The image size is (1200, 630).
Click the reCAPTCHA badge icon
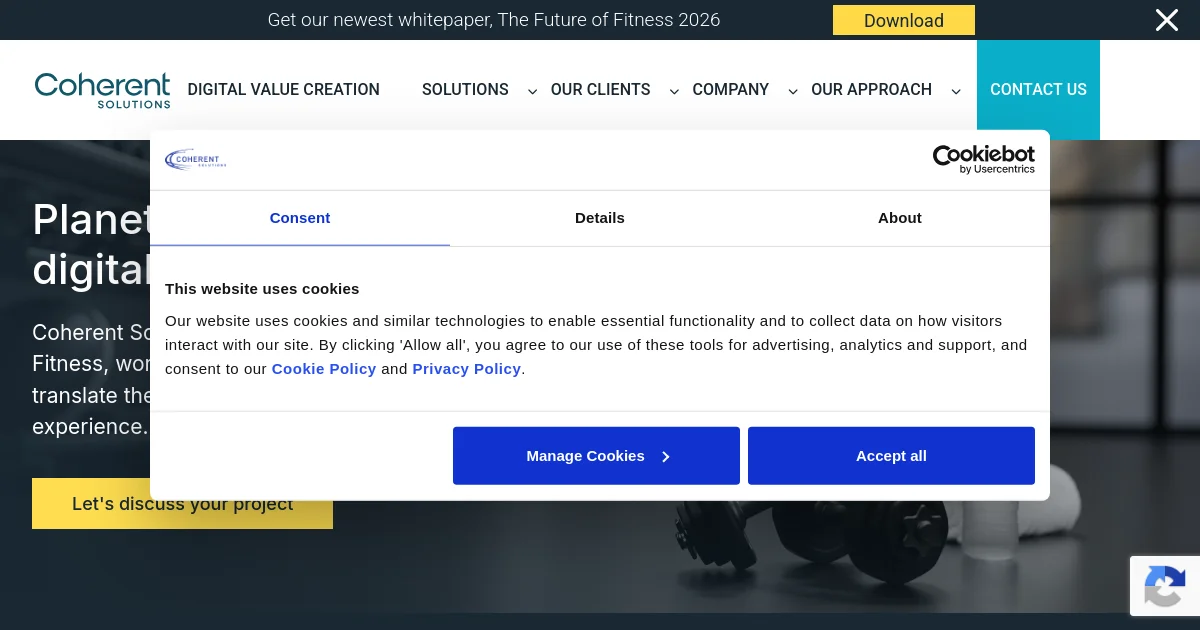(x=1165, y=586)
